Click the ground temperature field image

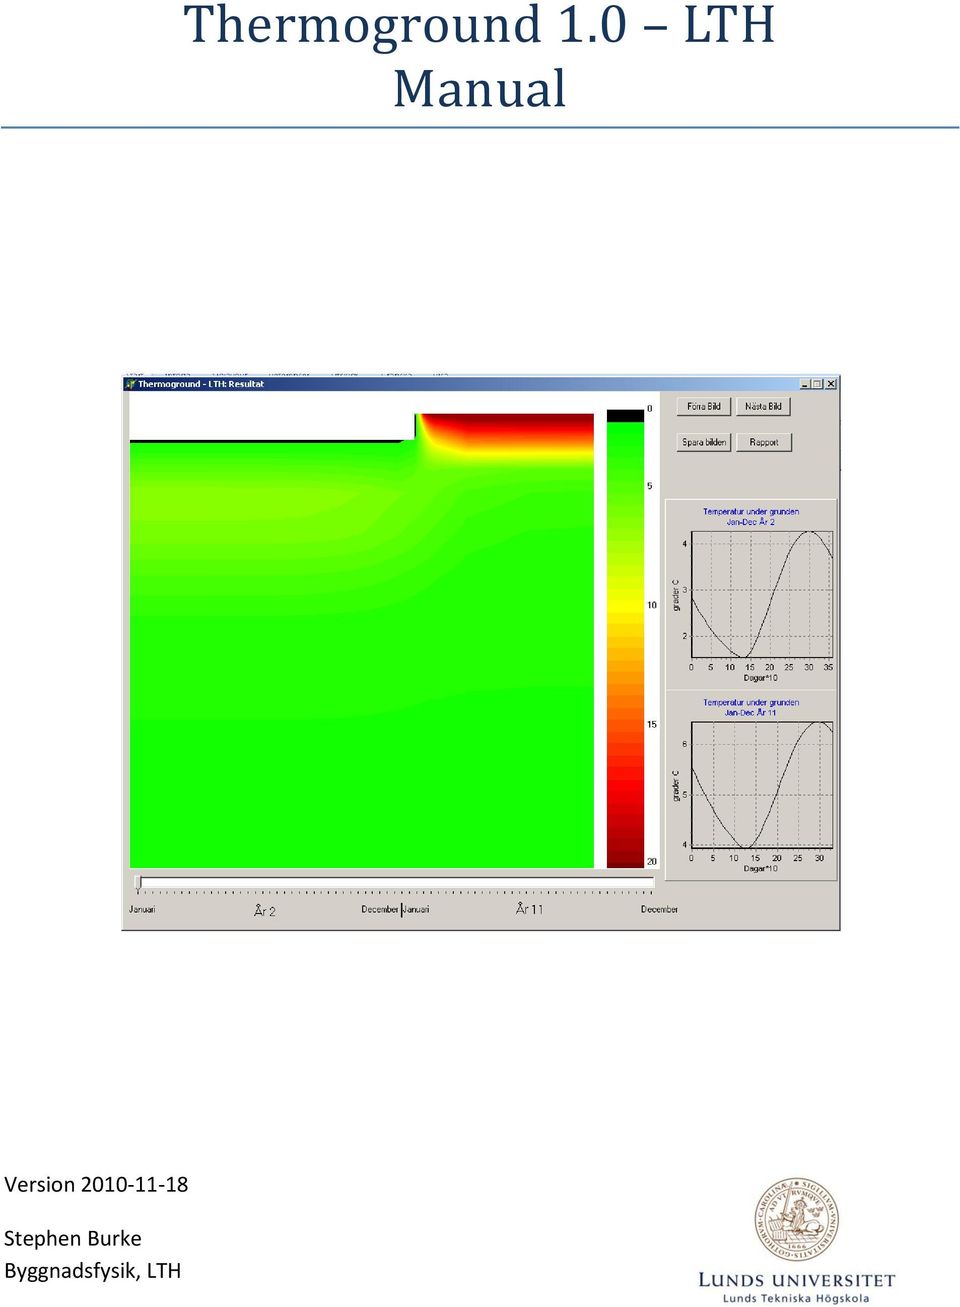(362, 640)
